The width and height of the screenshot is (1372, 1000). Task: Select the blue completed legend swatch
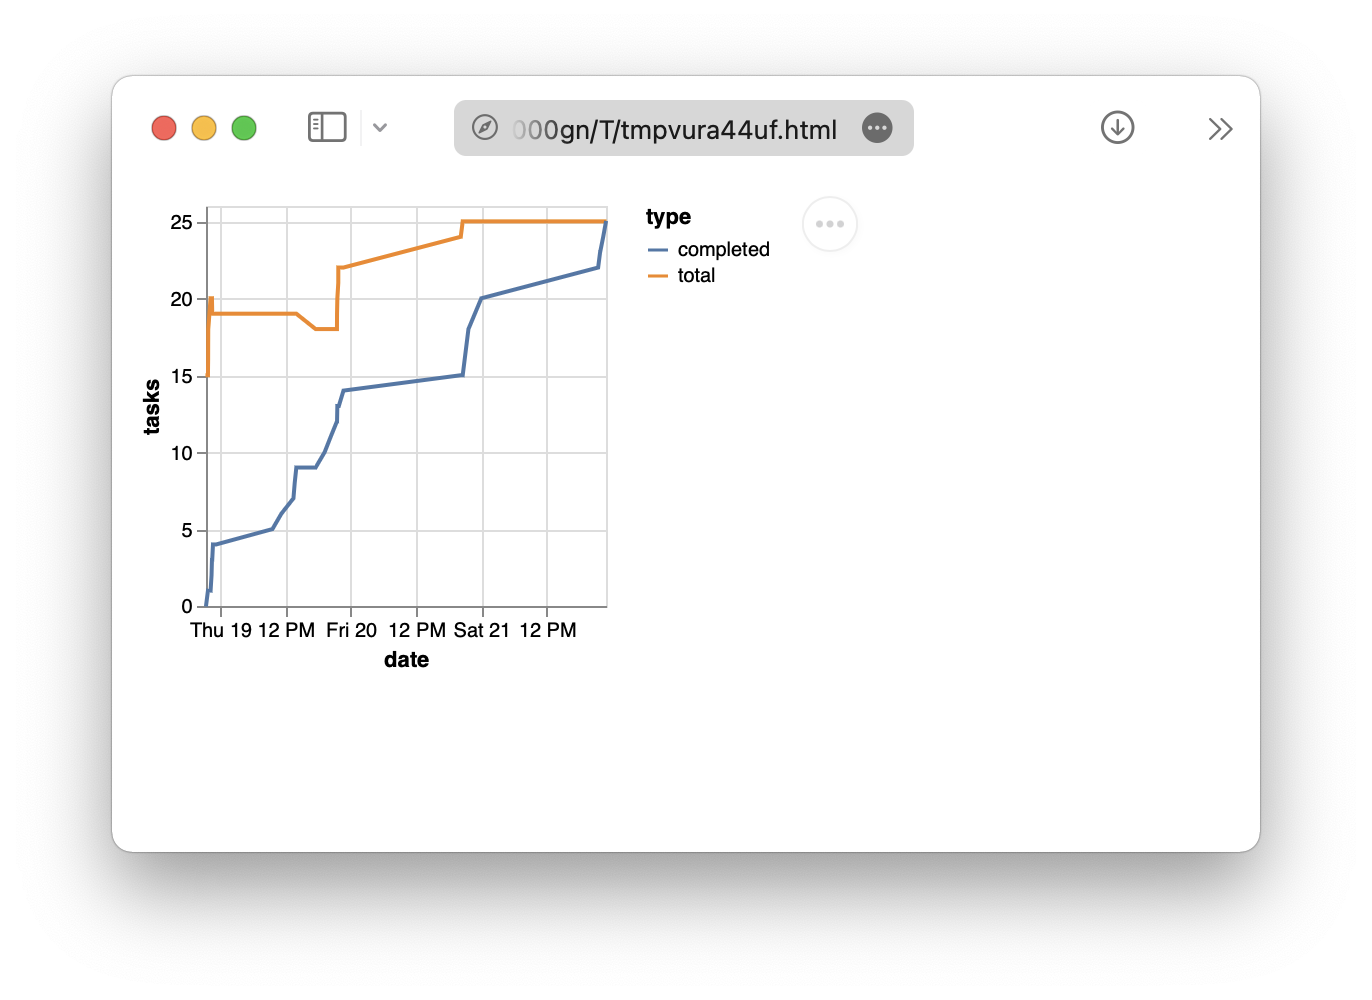pyautogui.click(x=658, y=250)
